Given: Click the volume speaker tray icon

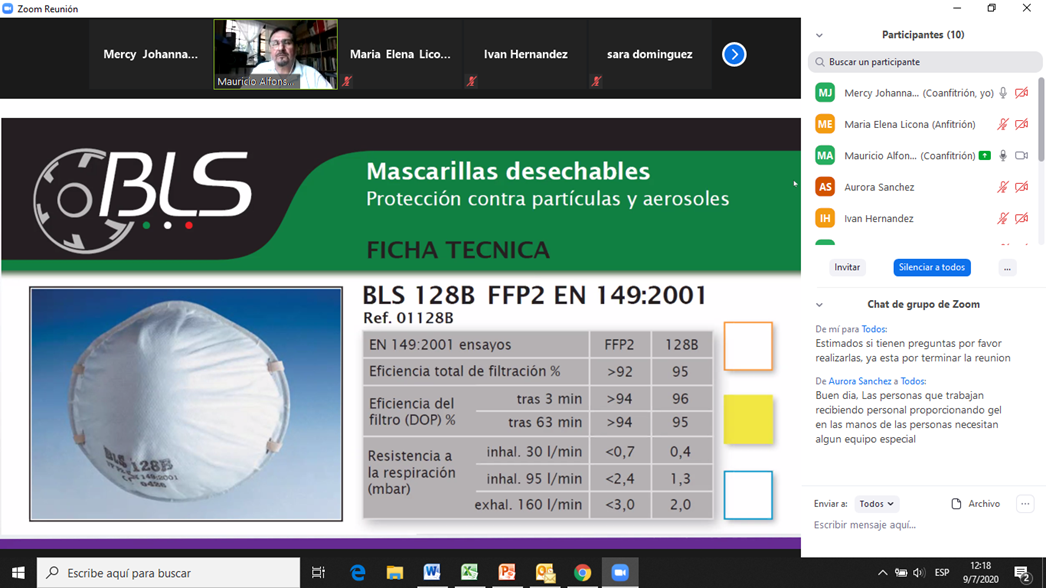Looking at the screenshot, I should tap(919, 573).
